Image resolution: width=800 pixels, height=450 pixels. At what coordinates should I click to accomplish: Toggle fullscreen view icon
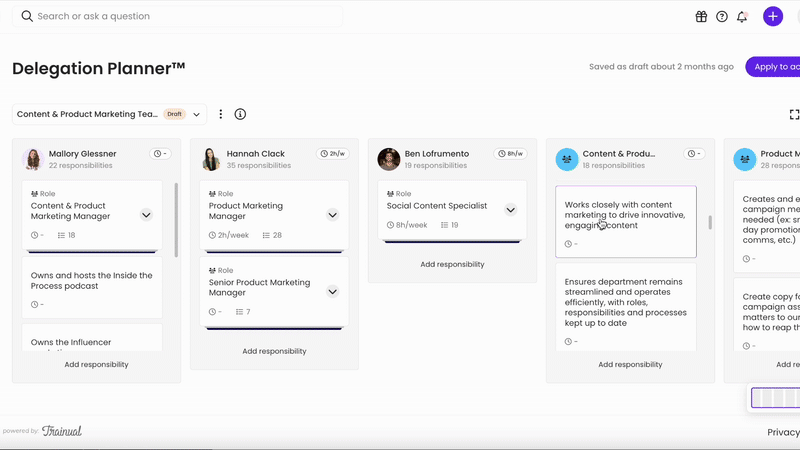pos(794,114)
